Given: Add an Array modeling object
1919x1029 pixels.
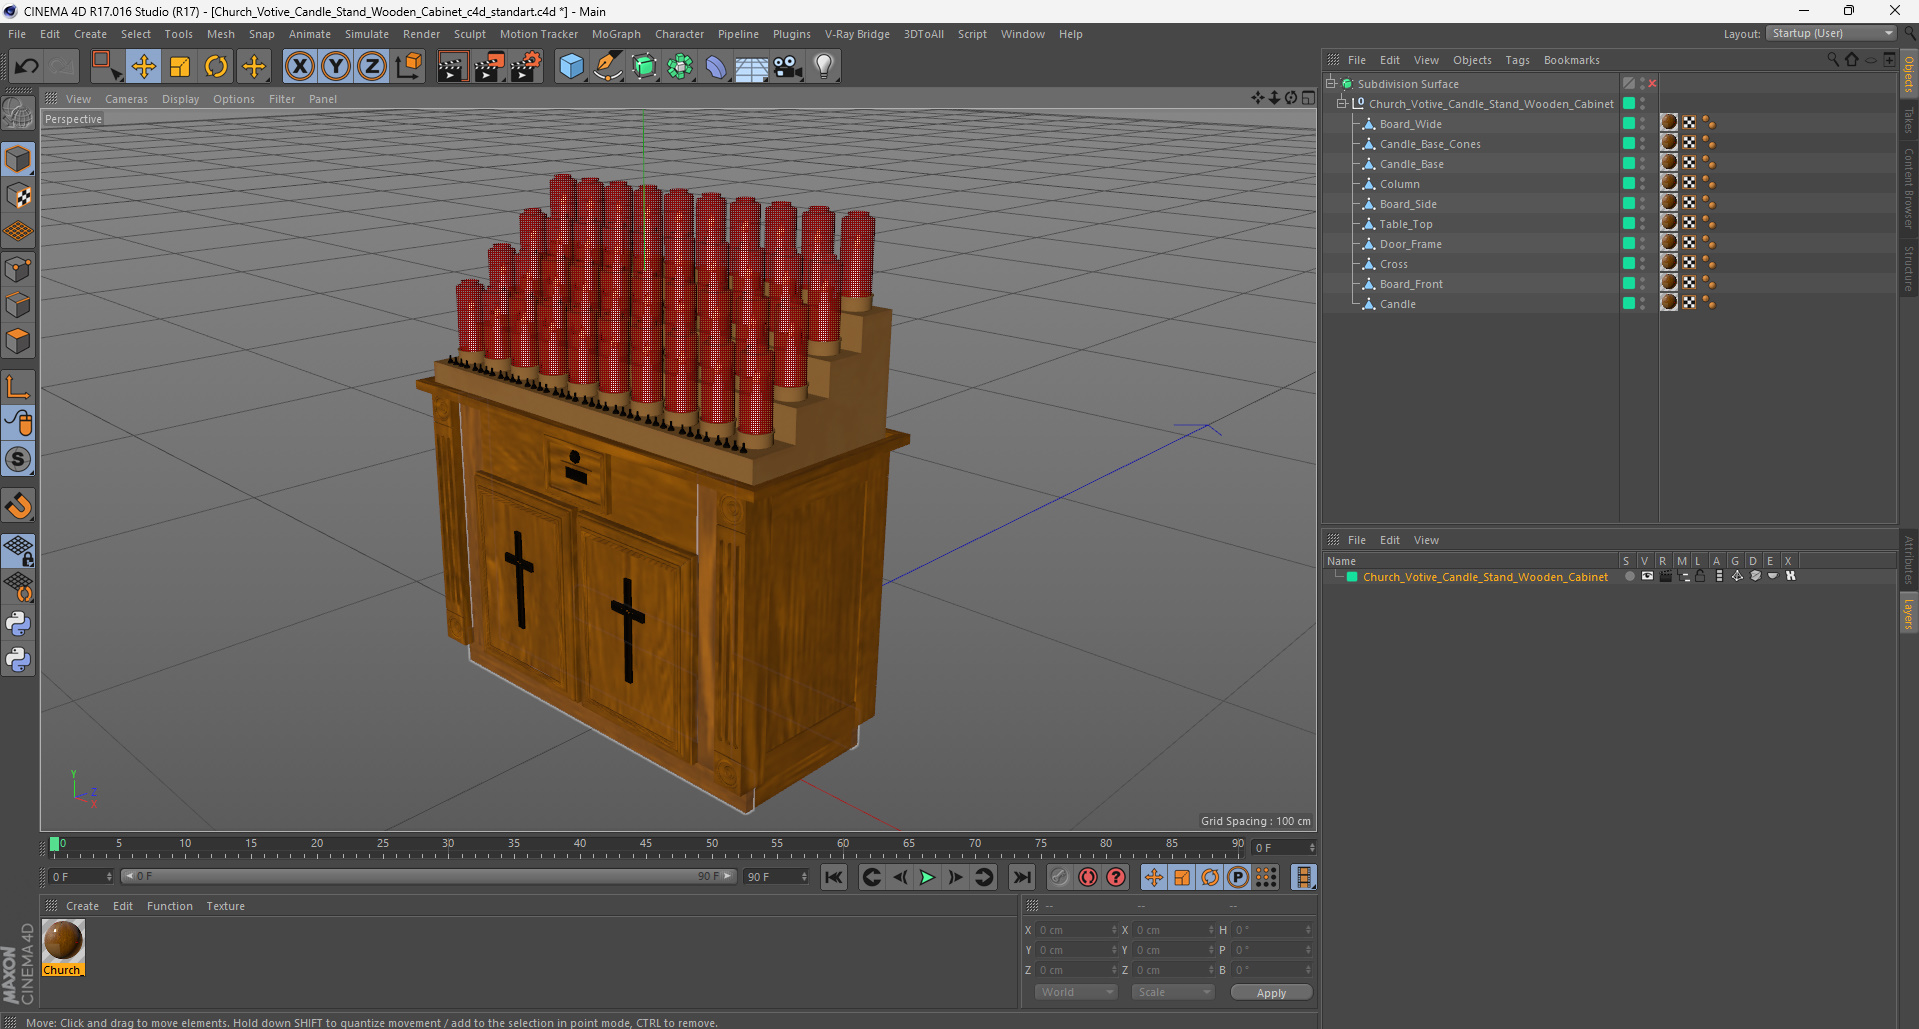Looking at the screenshot, I should coord(680,66).
